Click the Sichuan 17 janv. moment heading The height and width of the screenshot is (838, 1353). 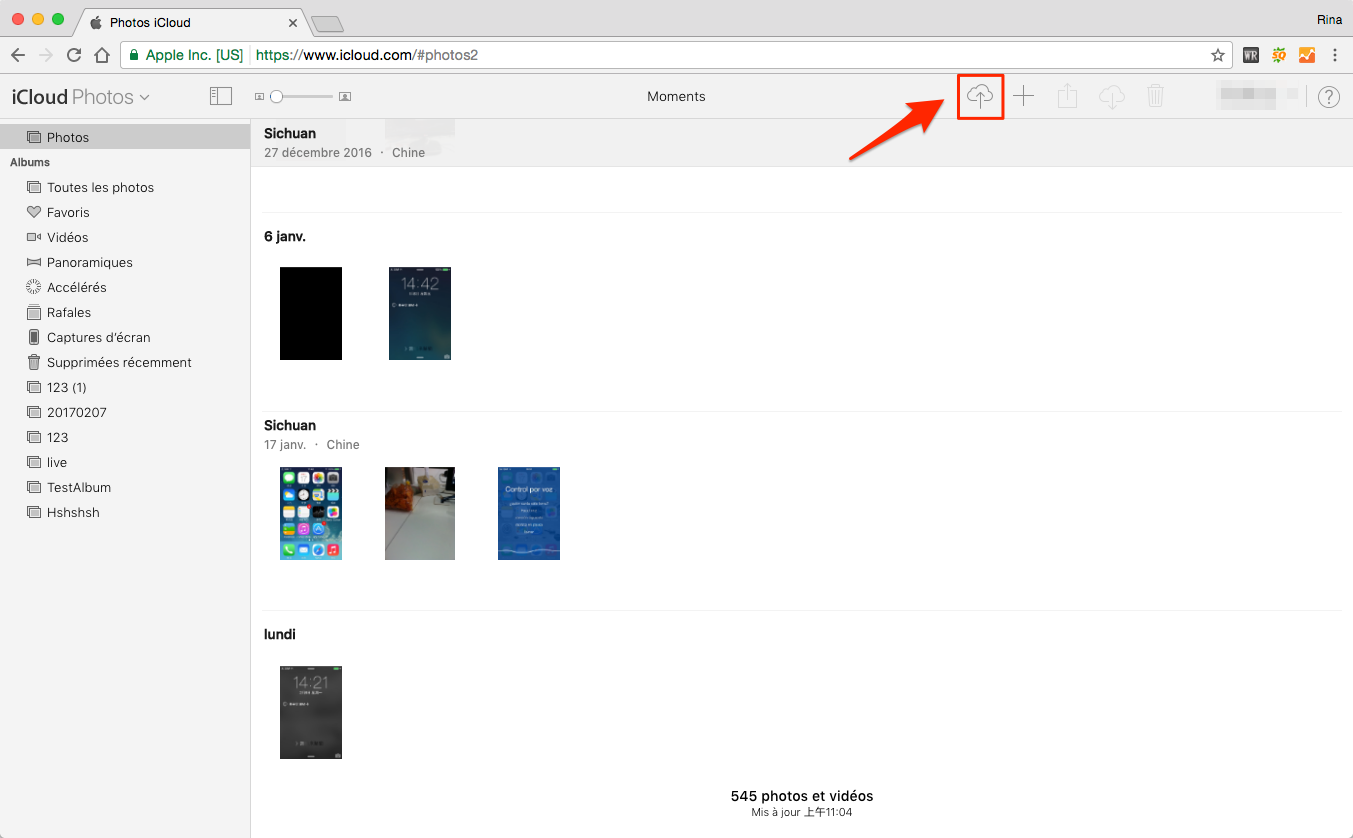(x=311, y=434)
